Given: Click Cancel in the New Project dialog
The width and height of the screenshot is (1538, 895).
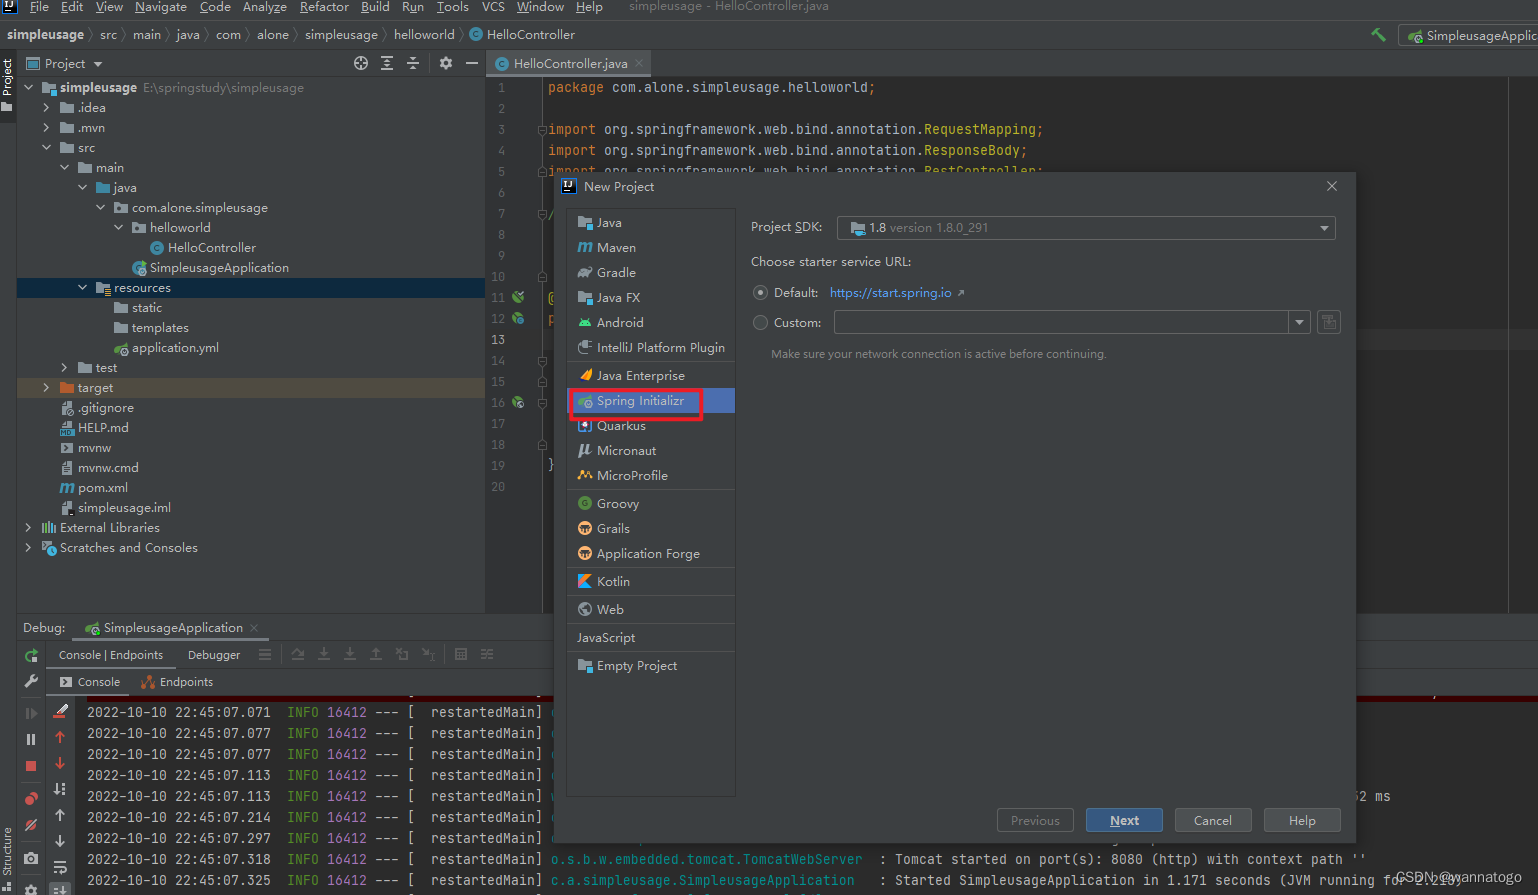Looking at the screenshot, I should [x=1212, y=821].
